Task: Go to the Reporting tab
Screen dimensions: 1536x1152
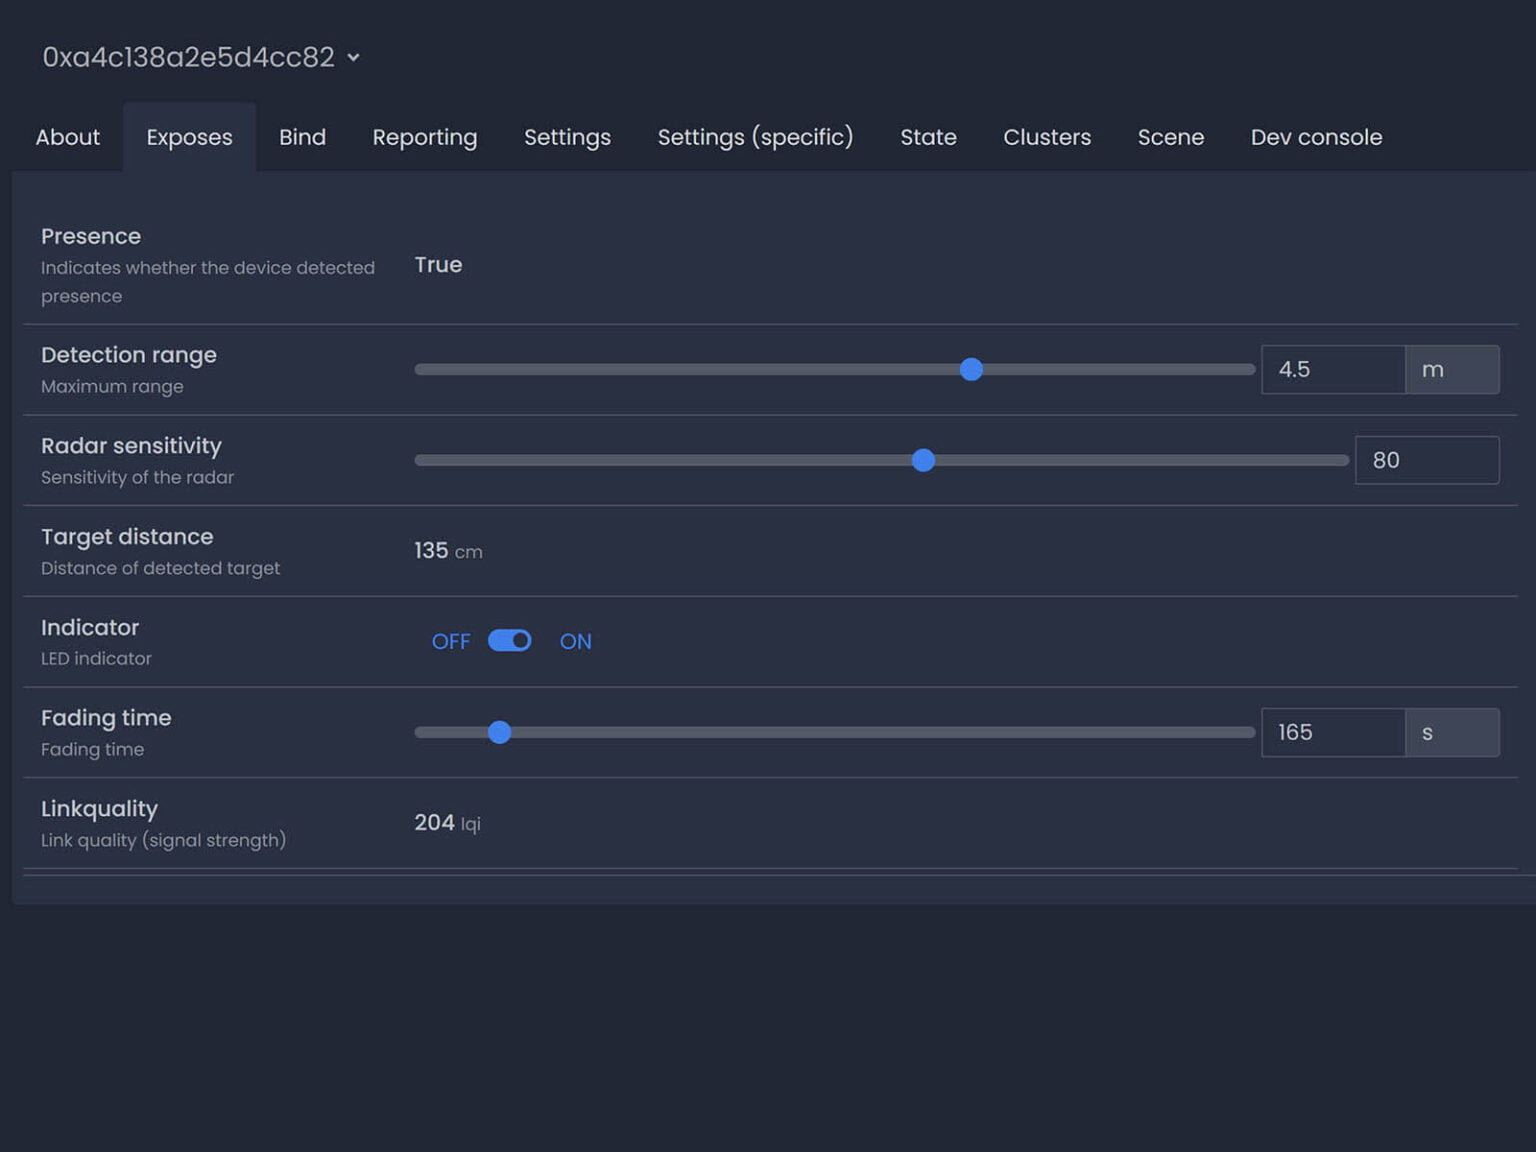Action: tap(424, 137)
